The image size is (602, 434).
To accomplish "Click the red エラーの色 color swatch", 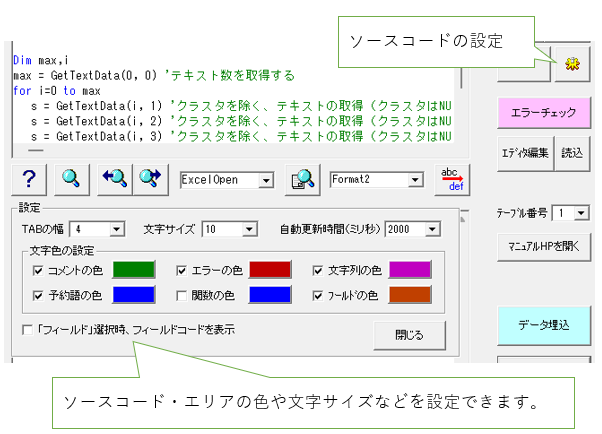I will click(269, 270).
